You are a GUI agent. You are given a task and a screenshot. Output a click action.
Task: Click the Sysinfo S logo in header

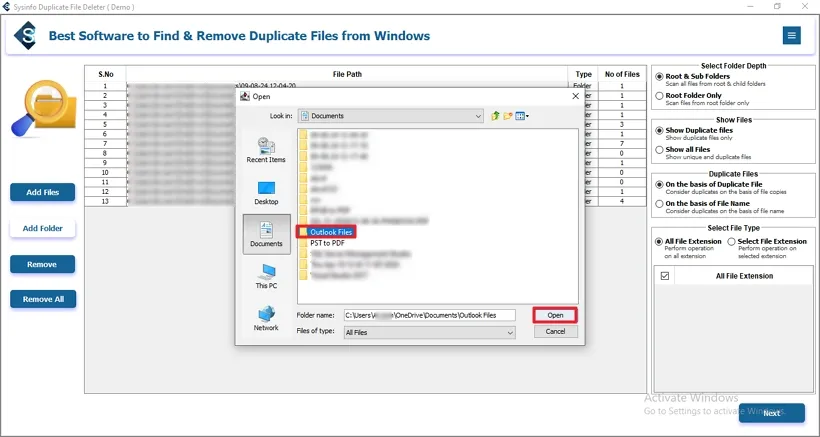pyautogui.click(x=25, y=36)
